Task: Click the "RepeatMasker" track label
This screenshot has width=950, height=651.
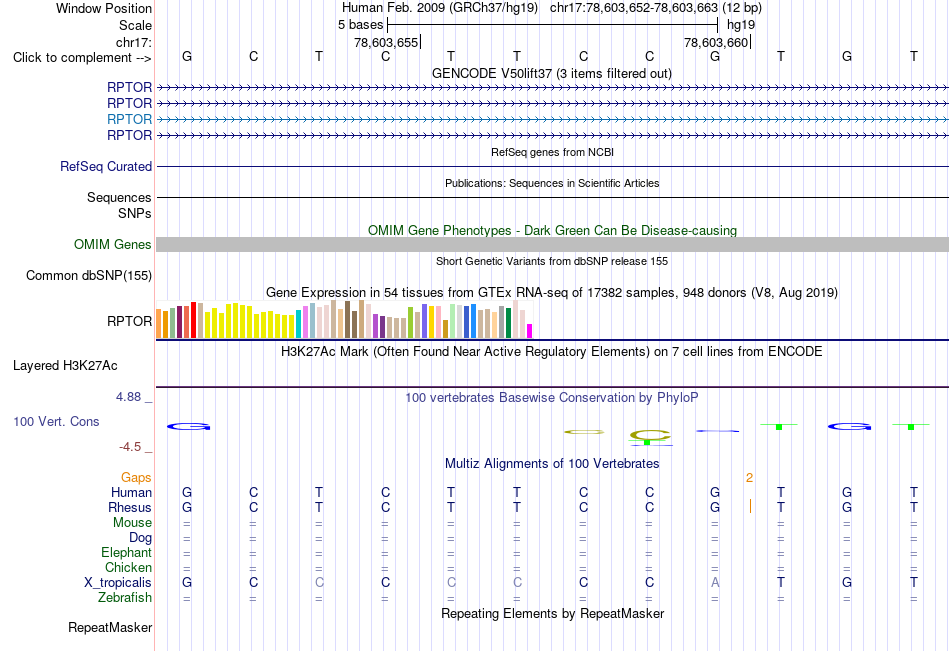Action: click(x=110, y=627)
